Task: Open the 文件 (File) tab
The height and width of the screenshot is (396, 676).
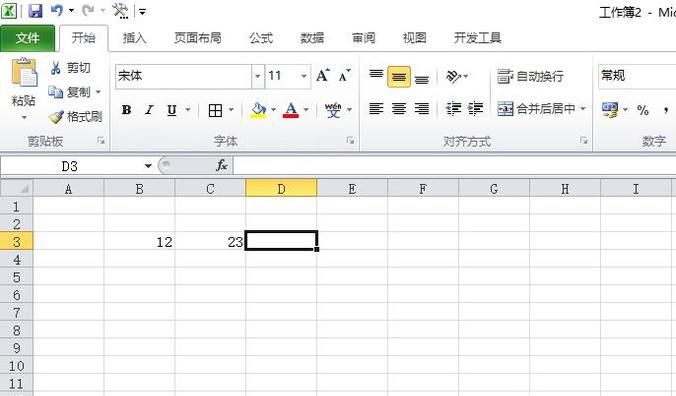Action: 28,38
